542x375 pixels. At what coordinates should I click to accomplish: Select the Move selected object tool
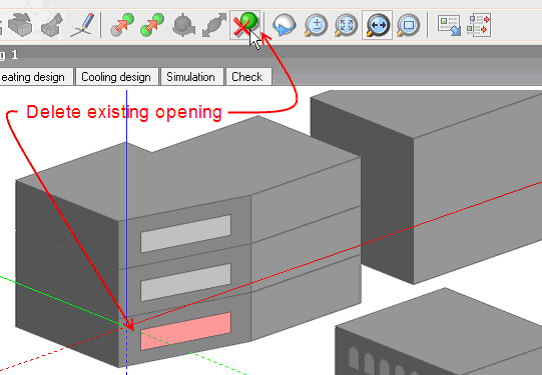(122, 25)
